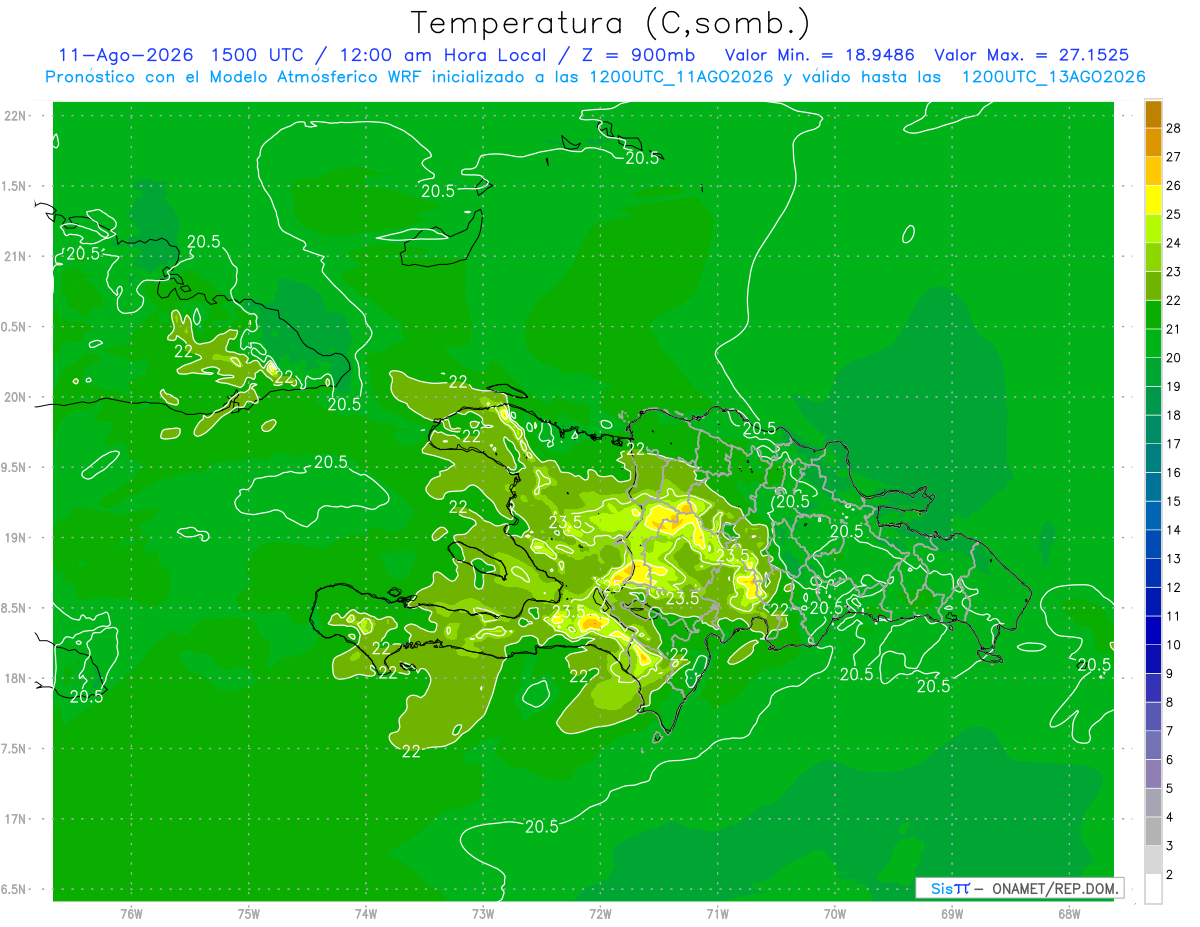This screenshot has height=927, width=1200.
Task: Pick the dark blue legend color between 10 and 11
Action: 1153,630
